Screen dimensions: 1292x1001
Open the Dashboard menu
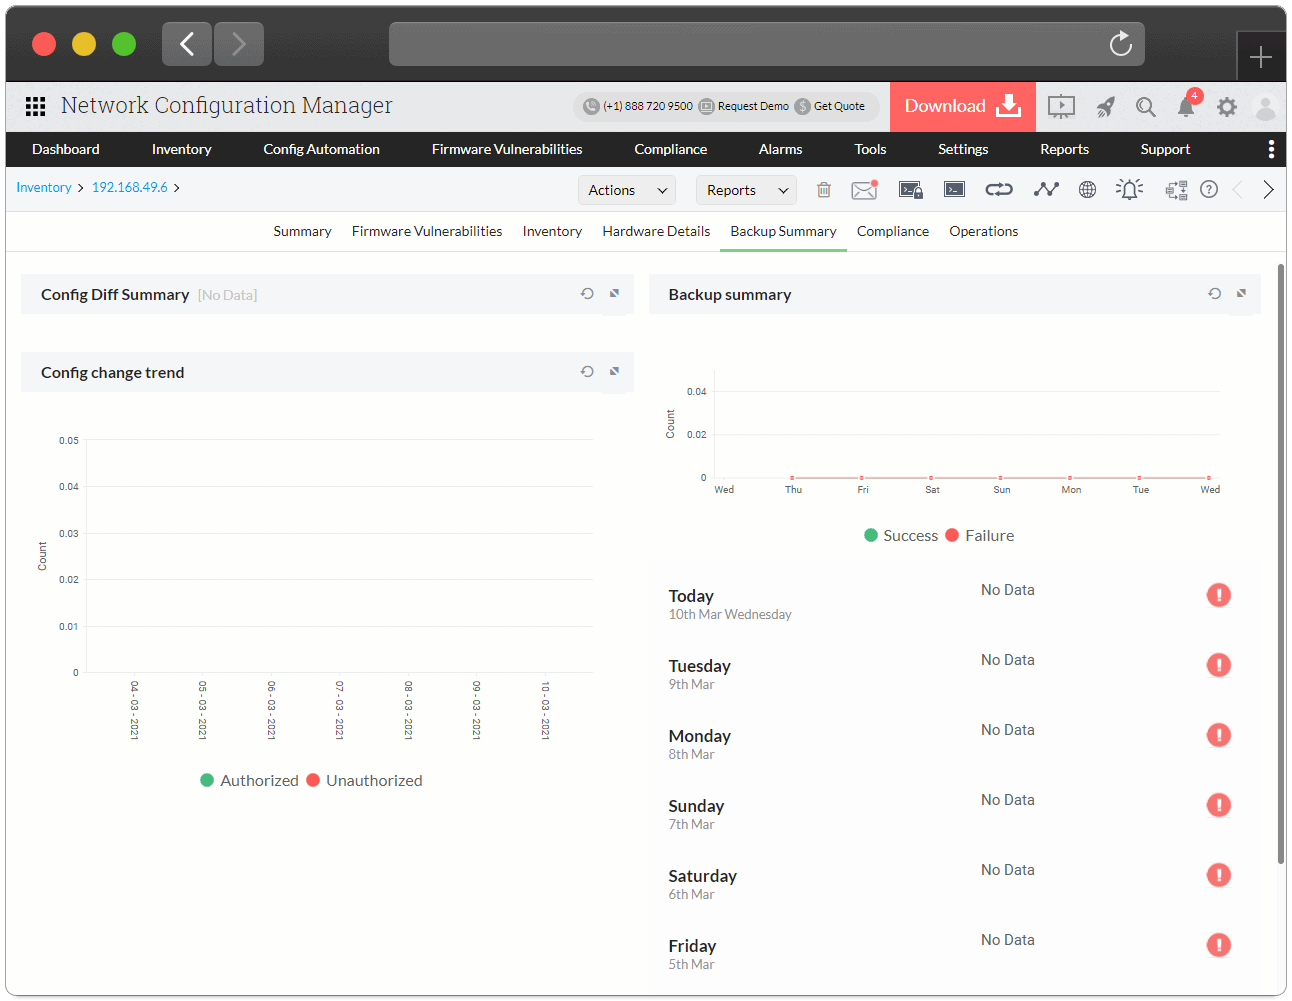[x=66, y=149]
